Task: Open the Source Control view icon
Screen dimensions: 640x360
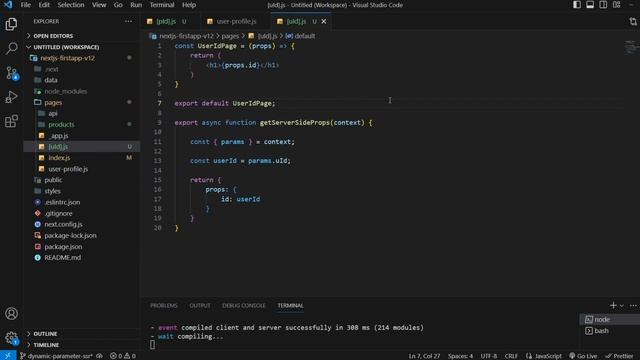Action: coord(11,73)
